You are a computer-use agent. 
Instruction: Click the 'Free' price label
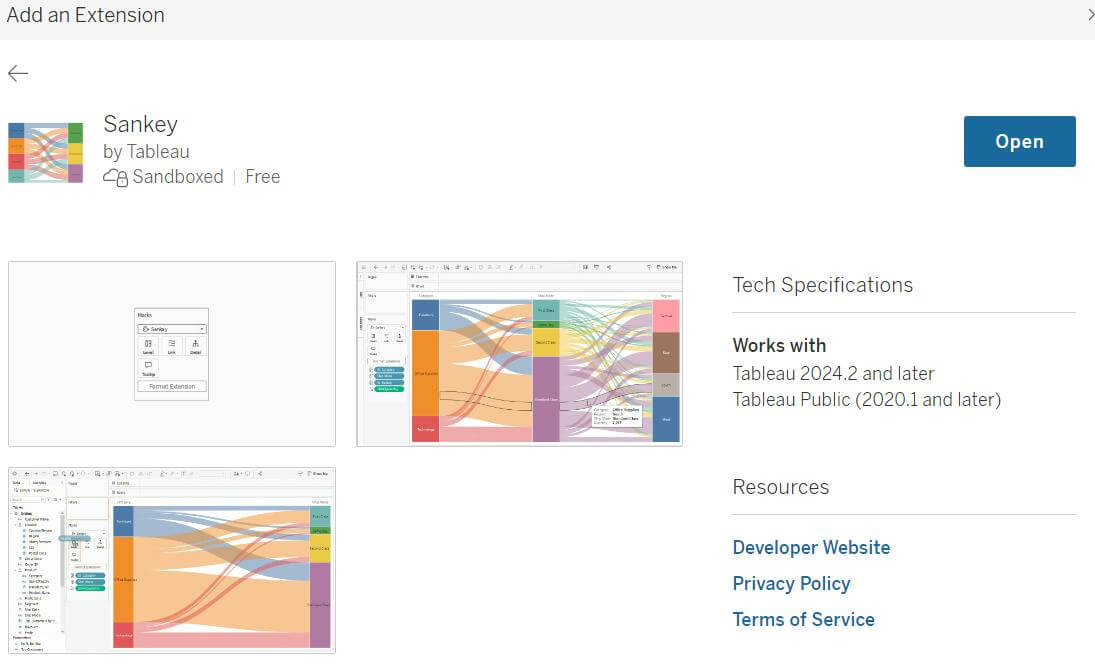click(x=263, y=177)
